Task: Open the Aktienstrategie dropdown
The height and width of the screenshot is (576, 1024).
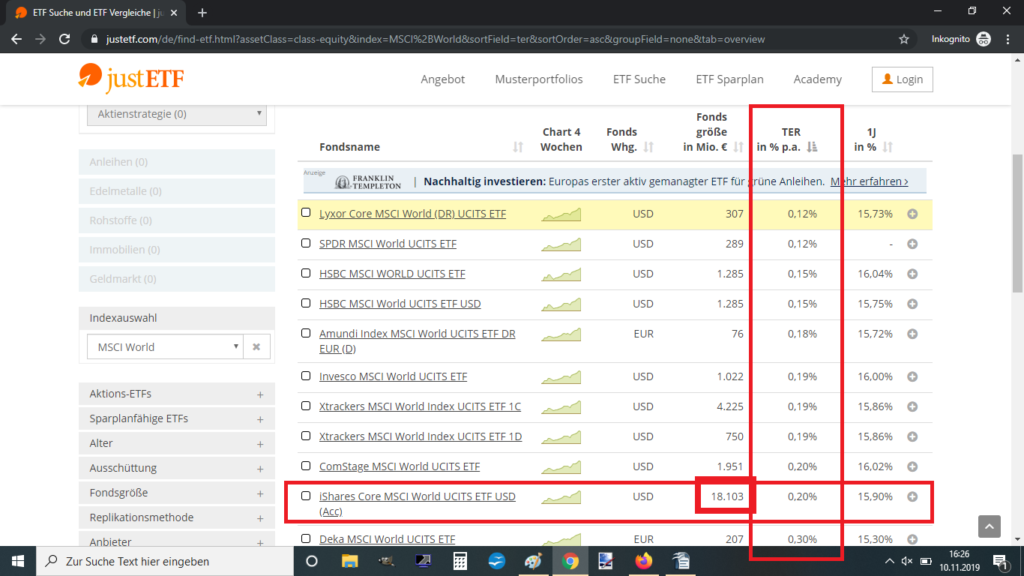Action: pyautogui.click(x=176, y=114)
